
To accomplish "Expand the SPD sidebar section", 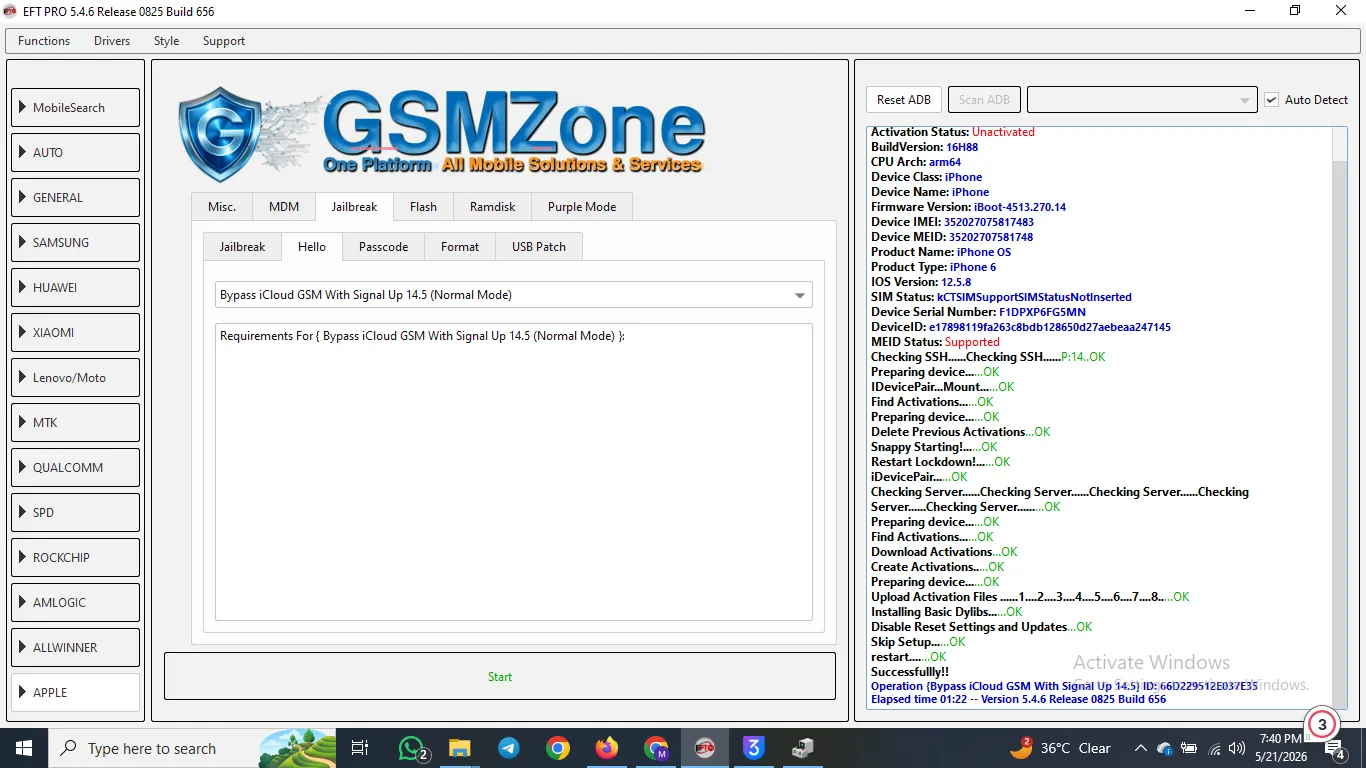I will [76, 513].
